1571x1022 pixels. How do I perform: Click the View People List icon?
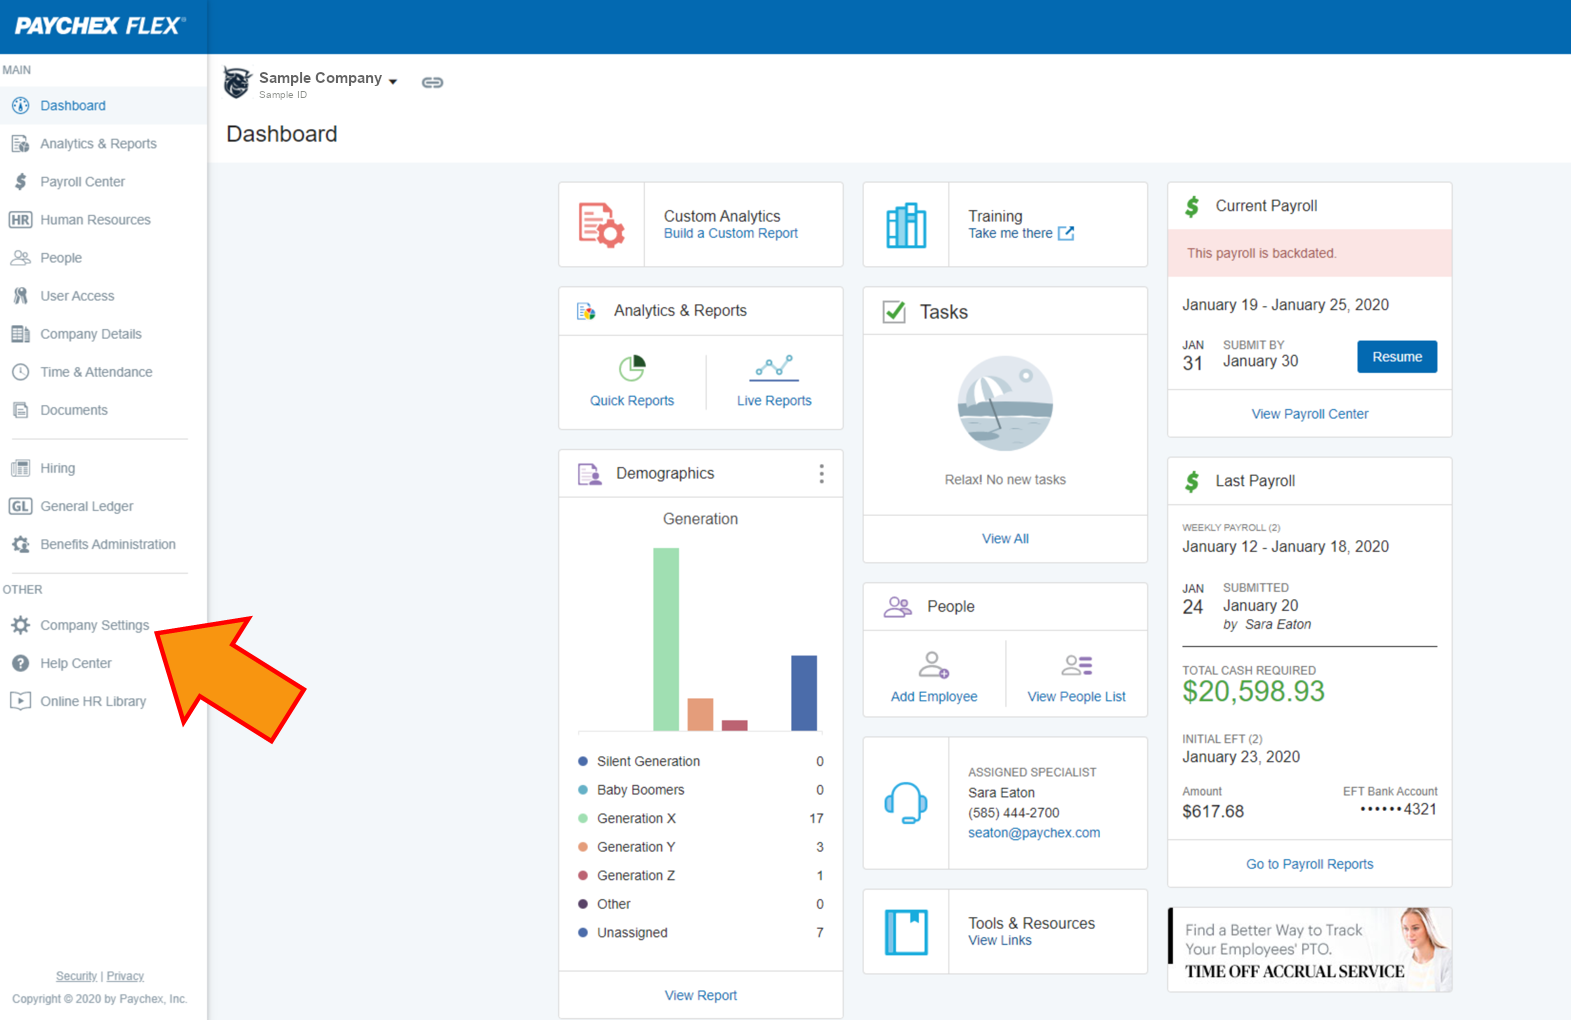coord(1077,665)
